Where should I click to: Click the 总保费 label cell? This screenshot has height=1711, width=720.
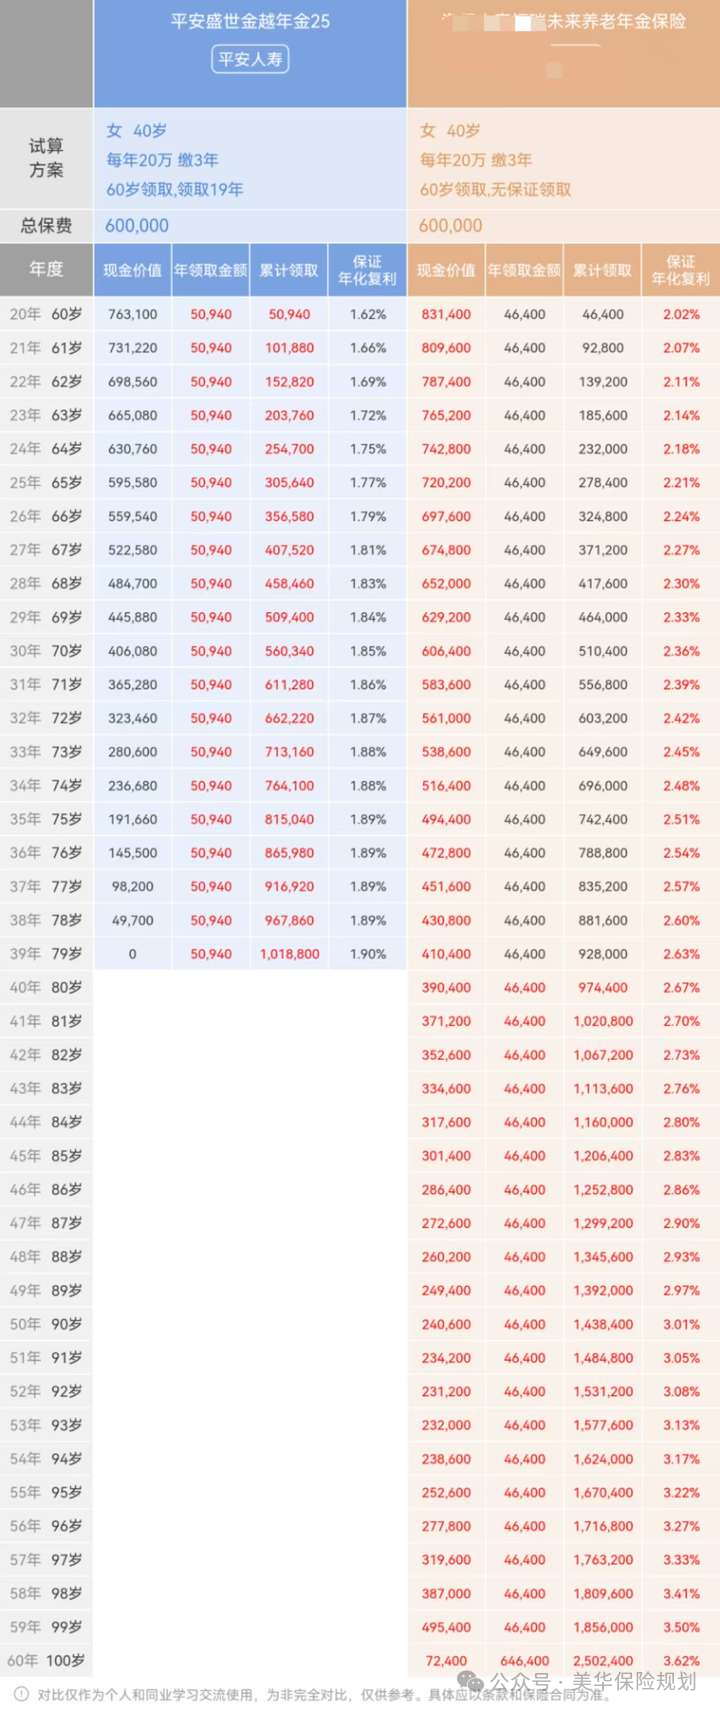tap(46, 225)
